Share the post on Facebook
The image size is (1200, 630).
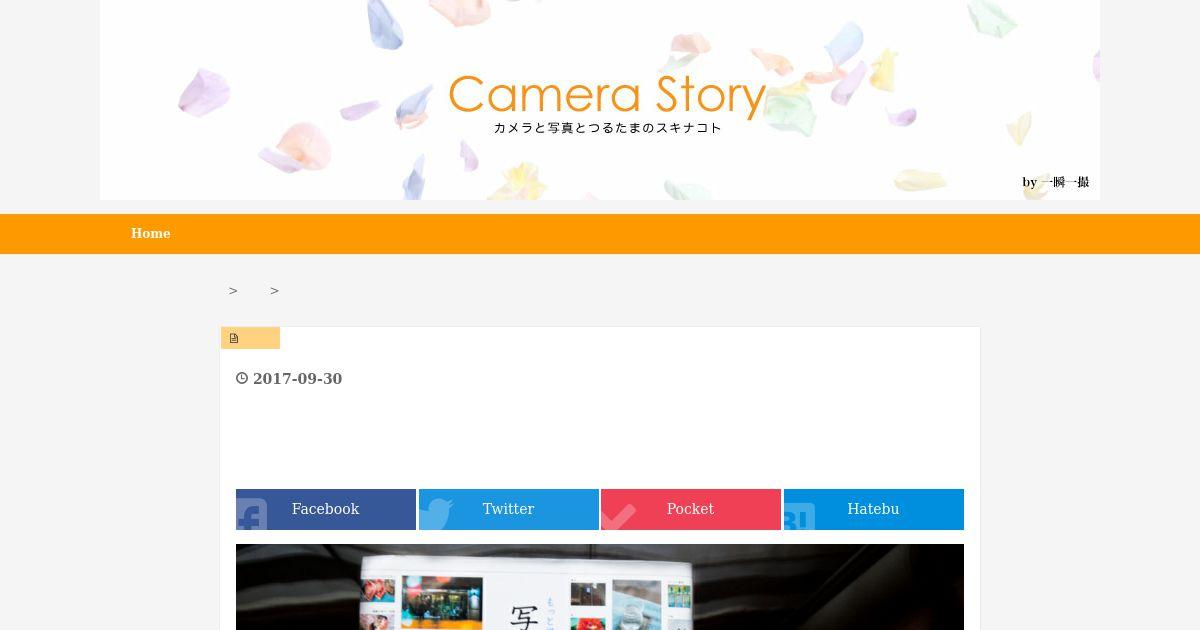326,509
